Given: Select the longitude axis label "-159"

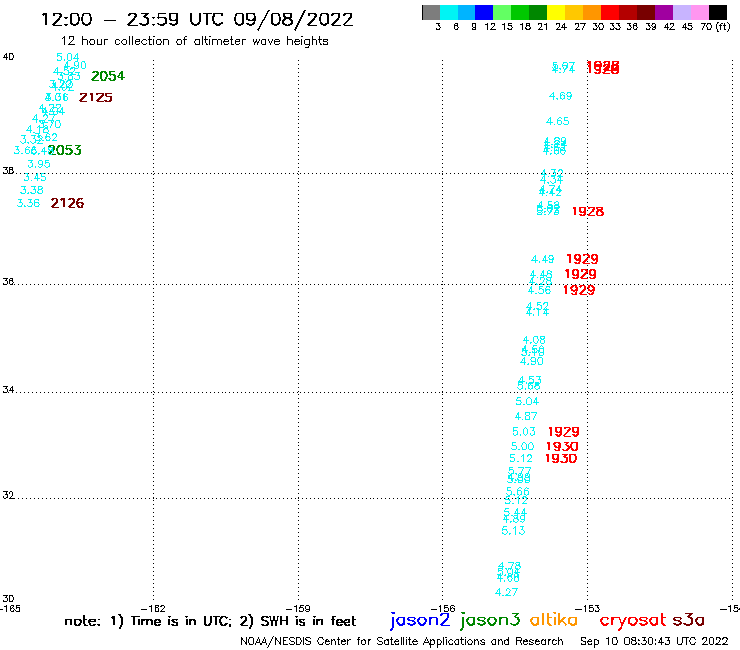Looking at the screenshot, I should tap(298, 608).
